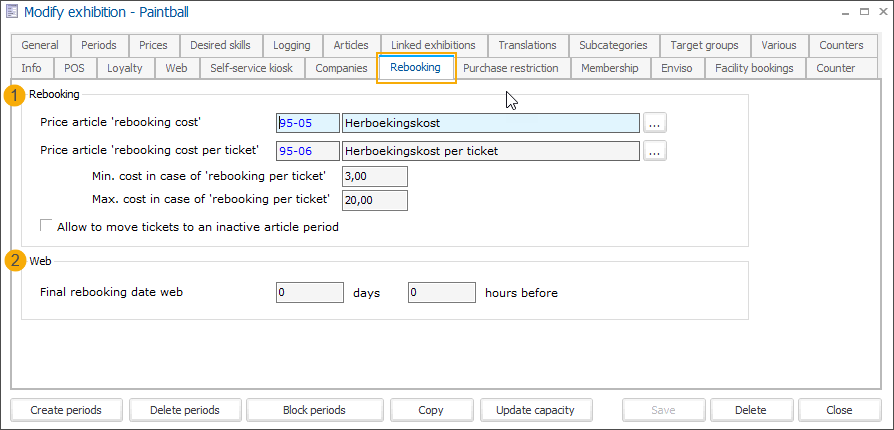
Task: Open the Counters tab
Action: [842, 45]
